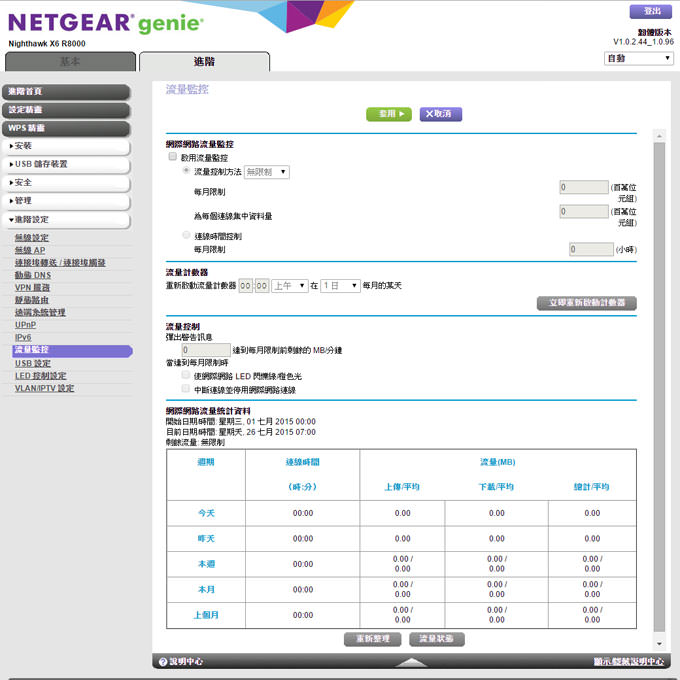Open the 無線 AP link

(30, 250)
